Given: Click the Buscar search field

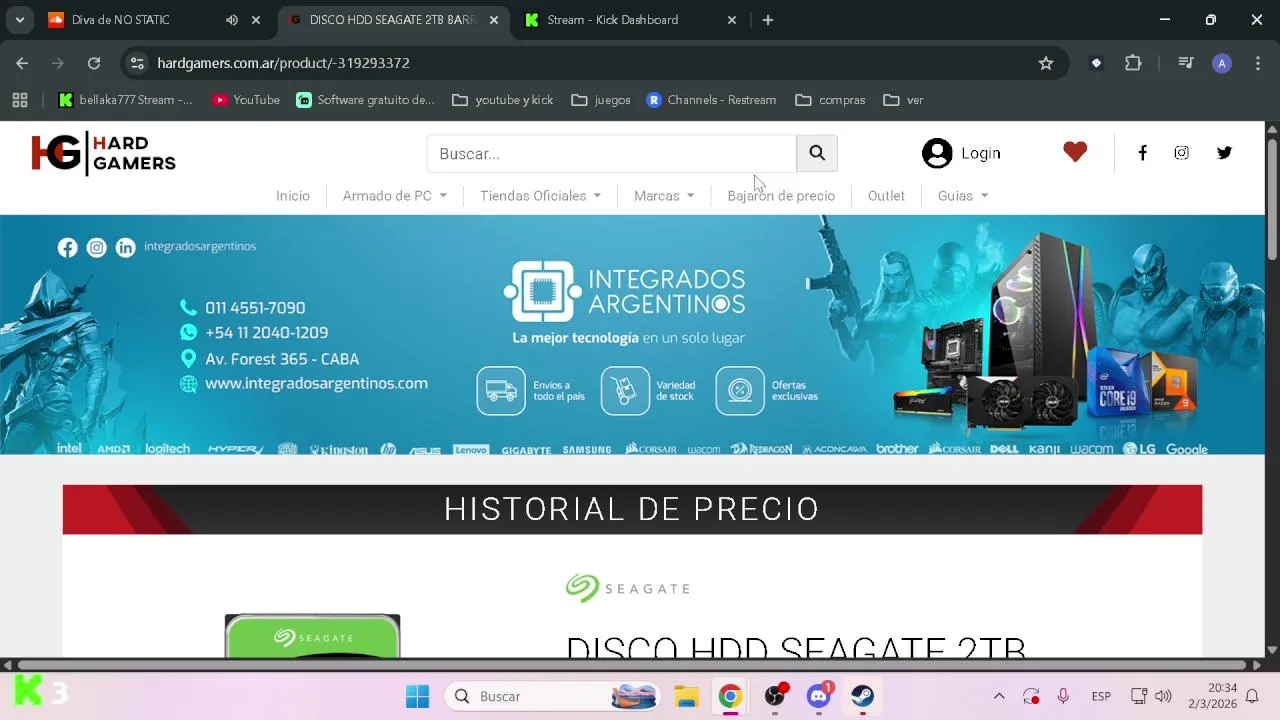Looking at the screenshot, I should click(612, 153).
